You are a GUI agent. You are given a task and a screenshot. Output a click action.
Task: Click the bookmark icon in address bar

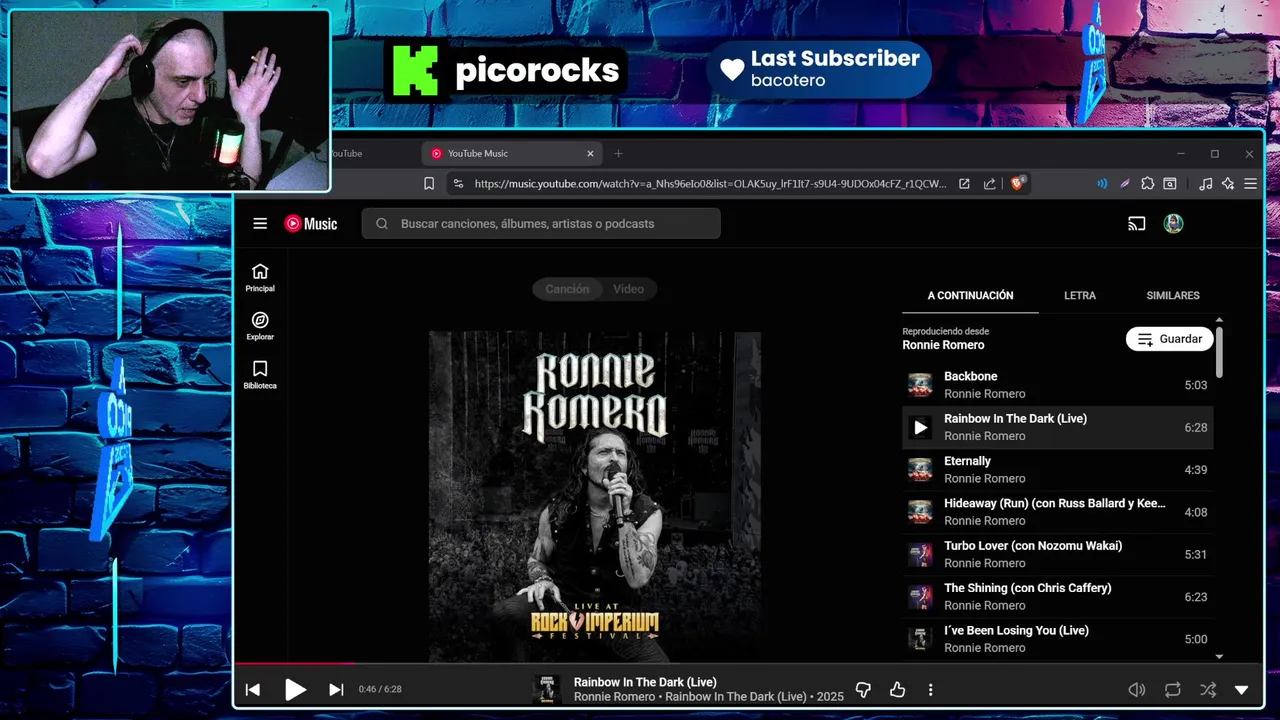pos(429,184)
